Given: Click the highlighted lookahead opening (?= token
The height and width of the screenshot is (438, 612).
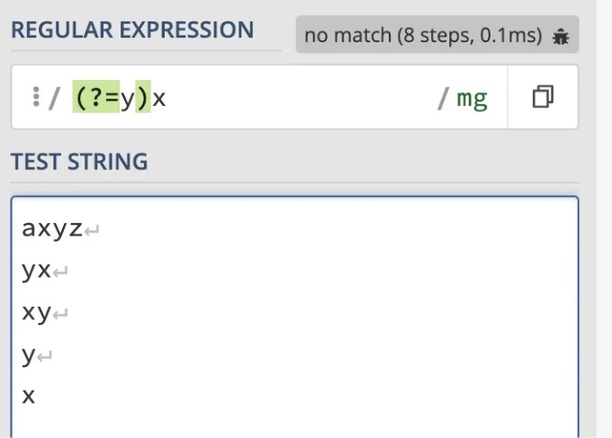Looking at the screenshot, I should [96, 96].
